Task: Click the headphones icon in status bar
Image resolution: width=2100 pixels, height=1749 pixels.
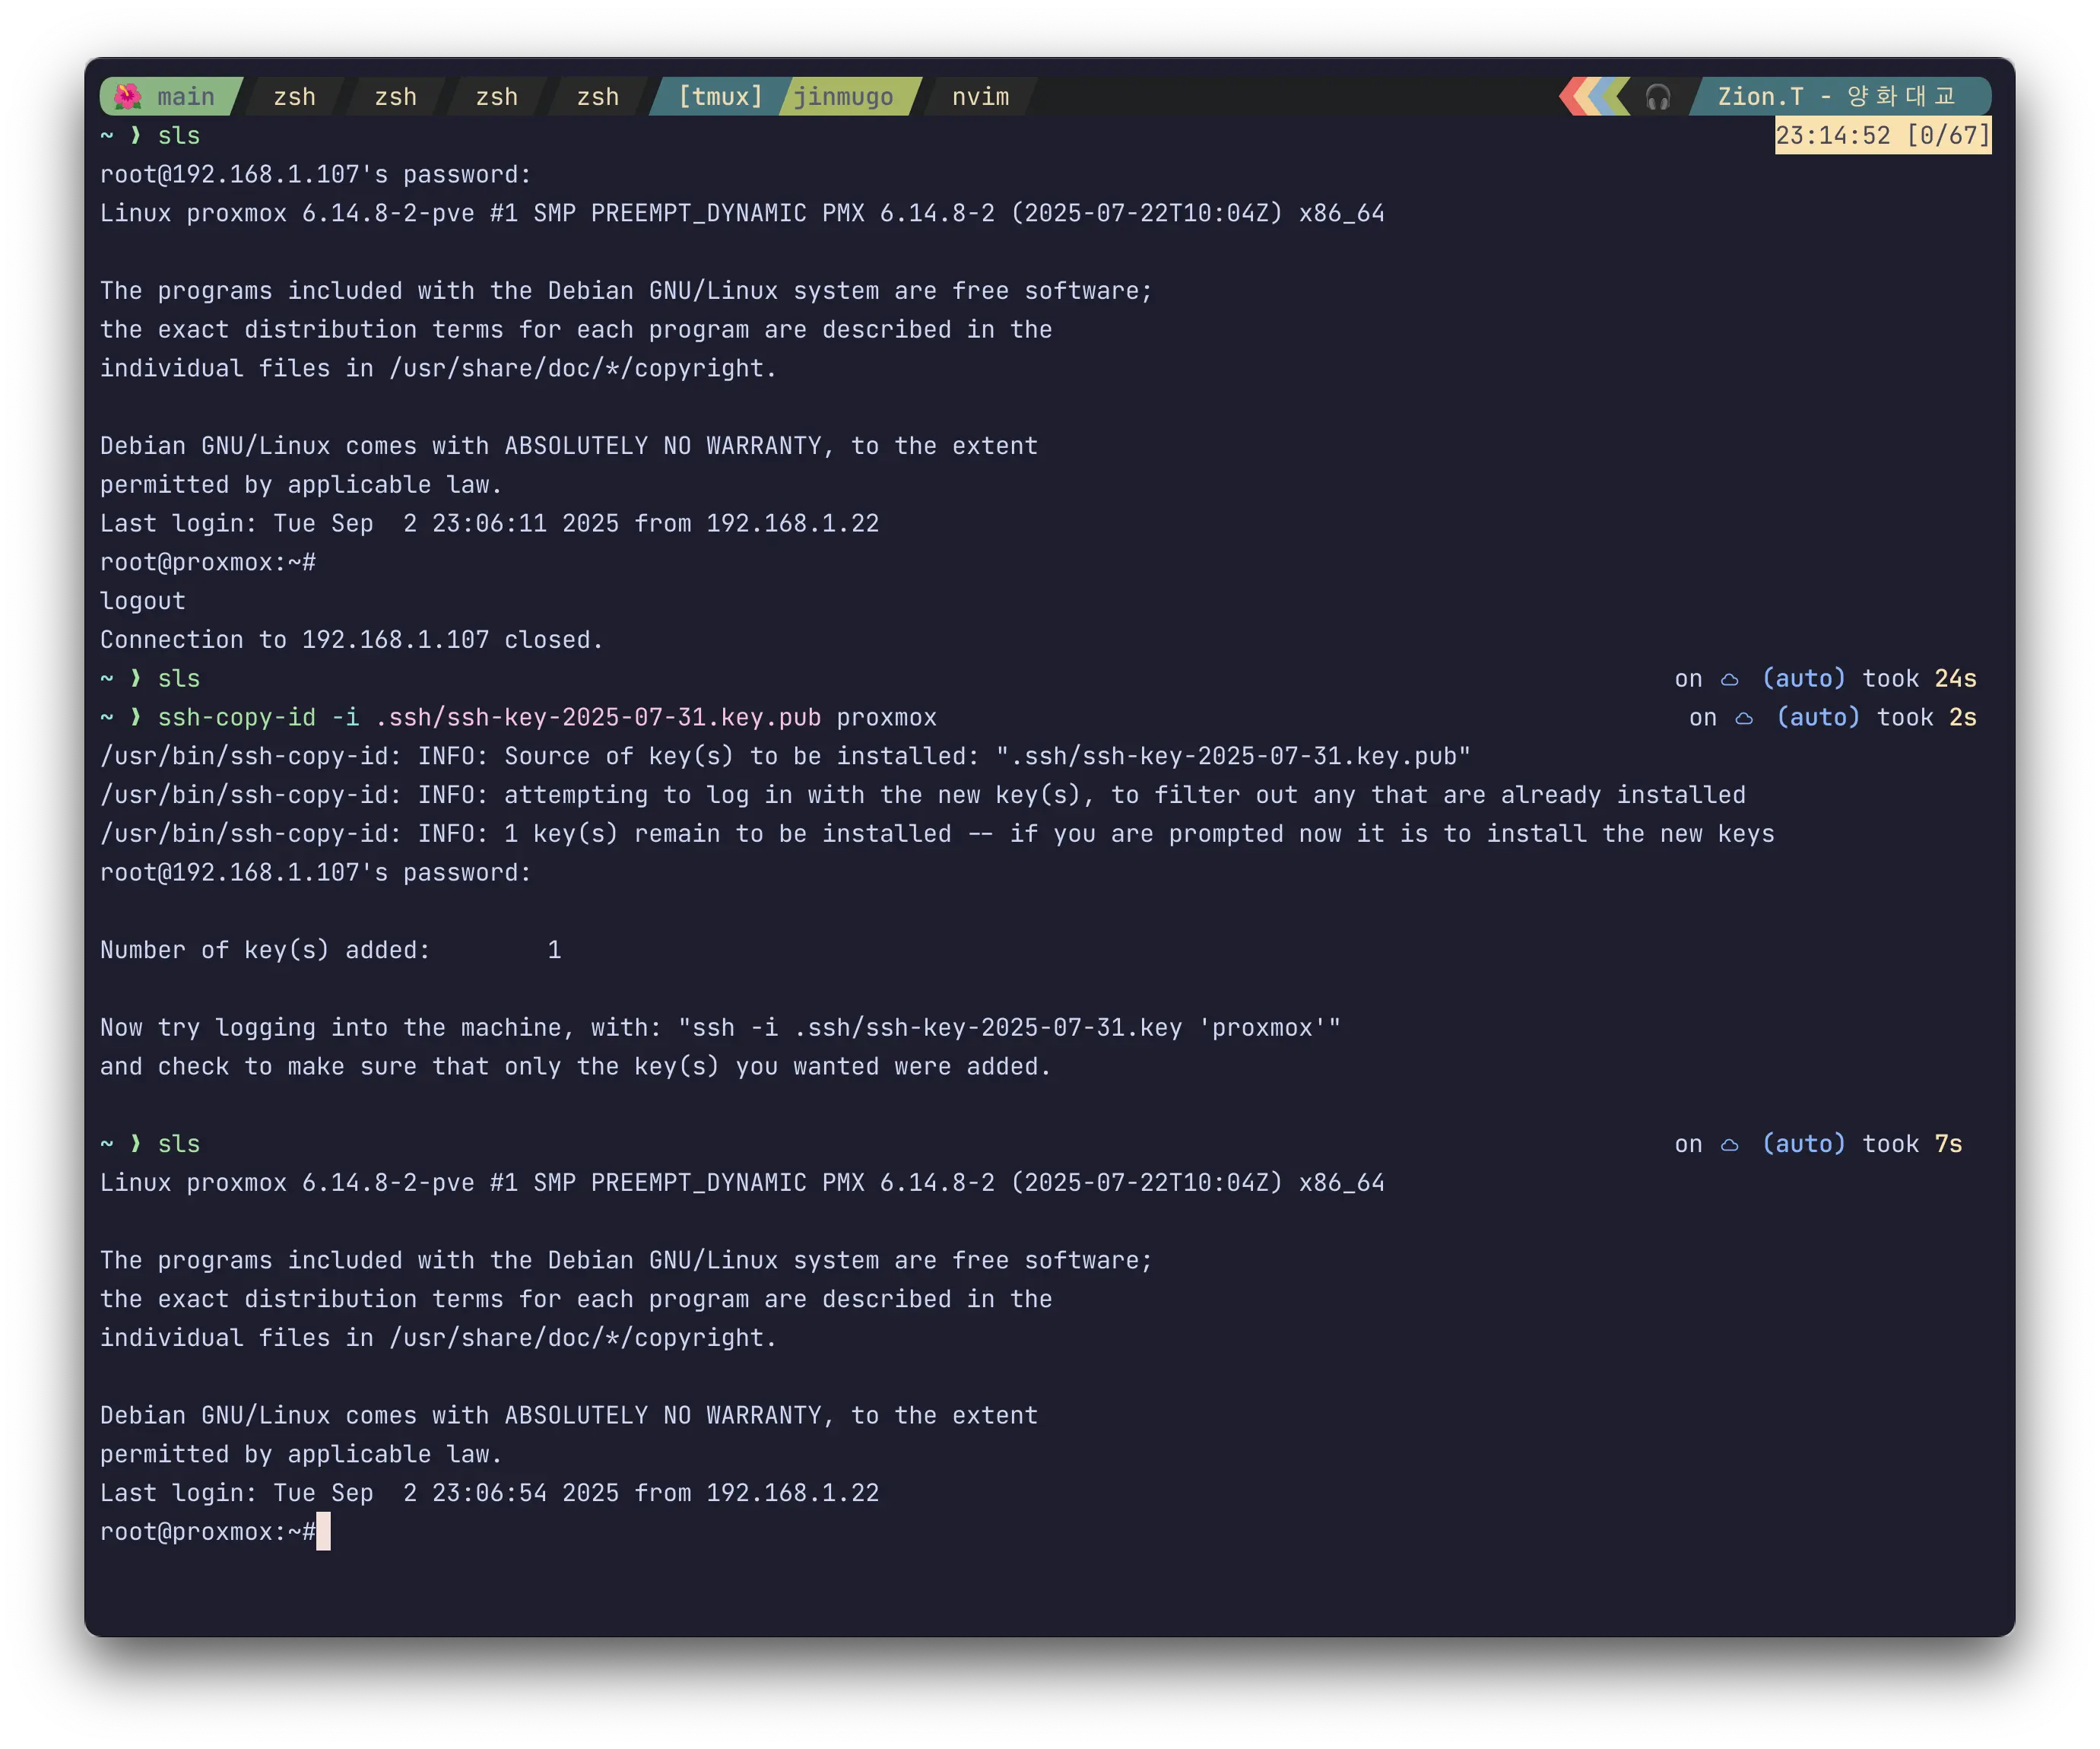Action: coord(1657,97)
